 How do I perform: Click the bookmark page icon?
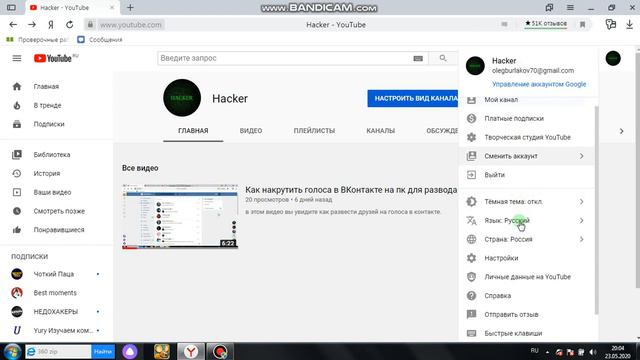(582, 24)
